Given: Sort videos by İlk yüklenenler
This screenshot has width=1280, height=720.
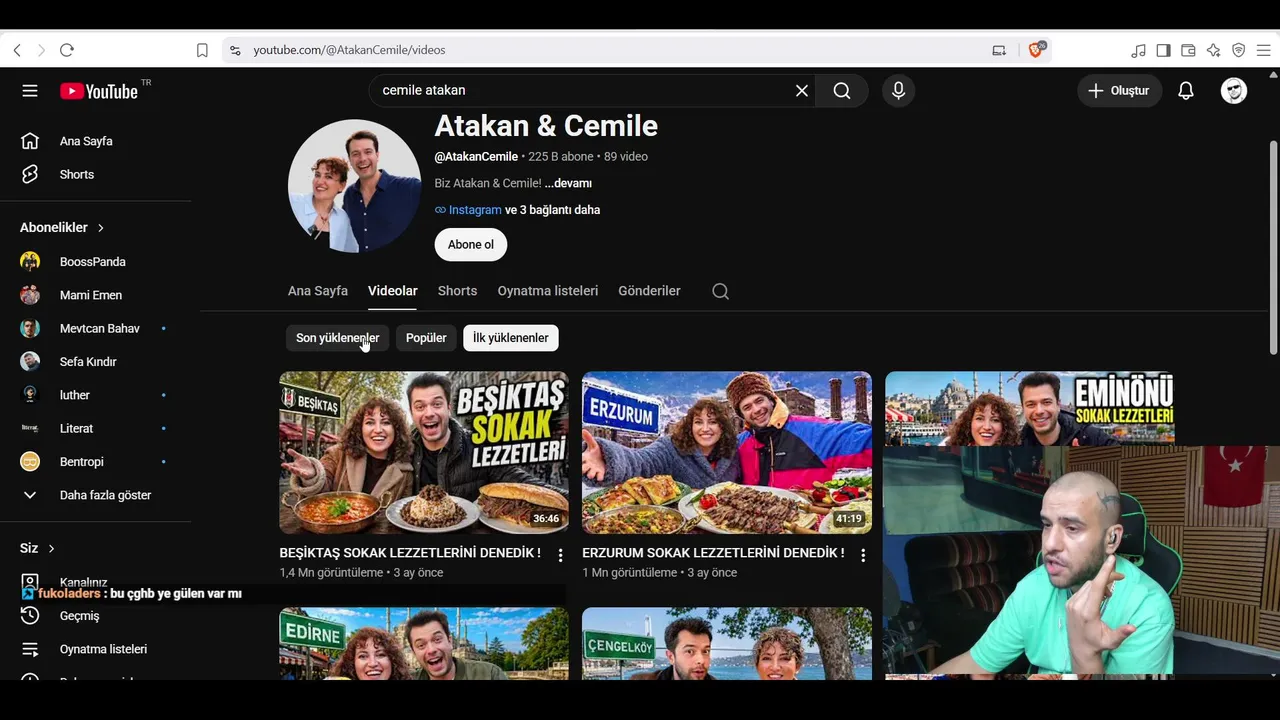Looking at the screenshot, I should [511, 338].
